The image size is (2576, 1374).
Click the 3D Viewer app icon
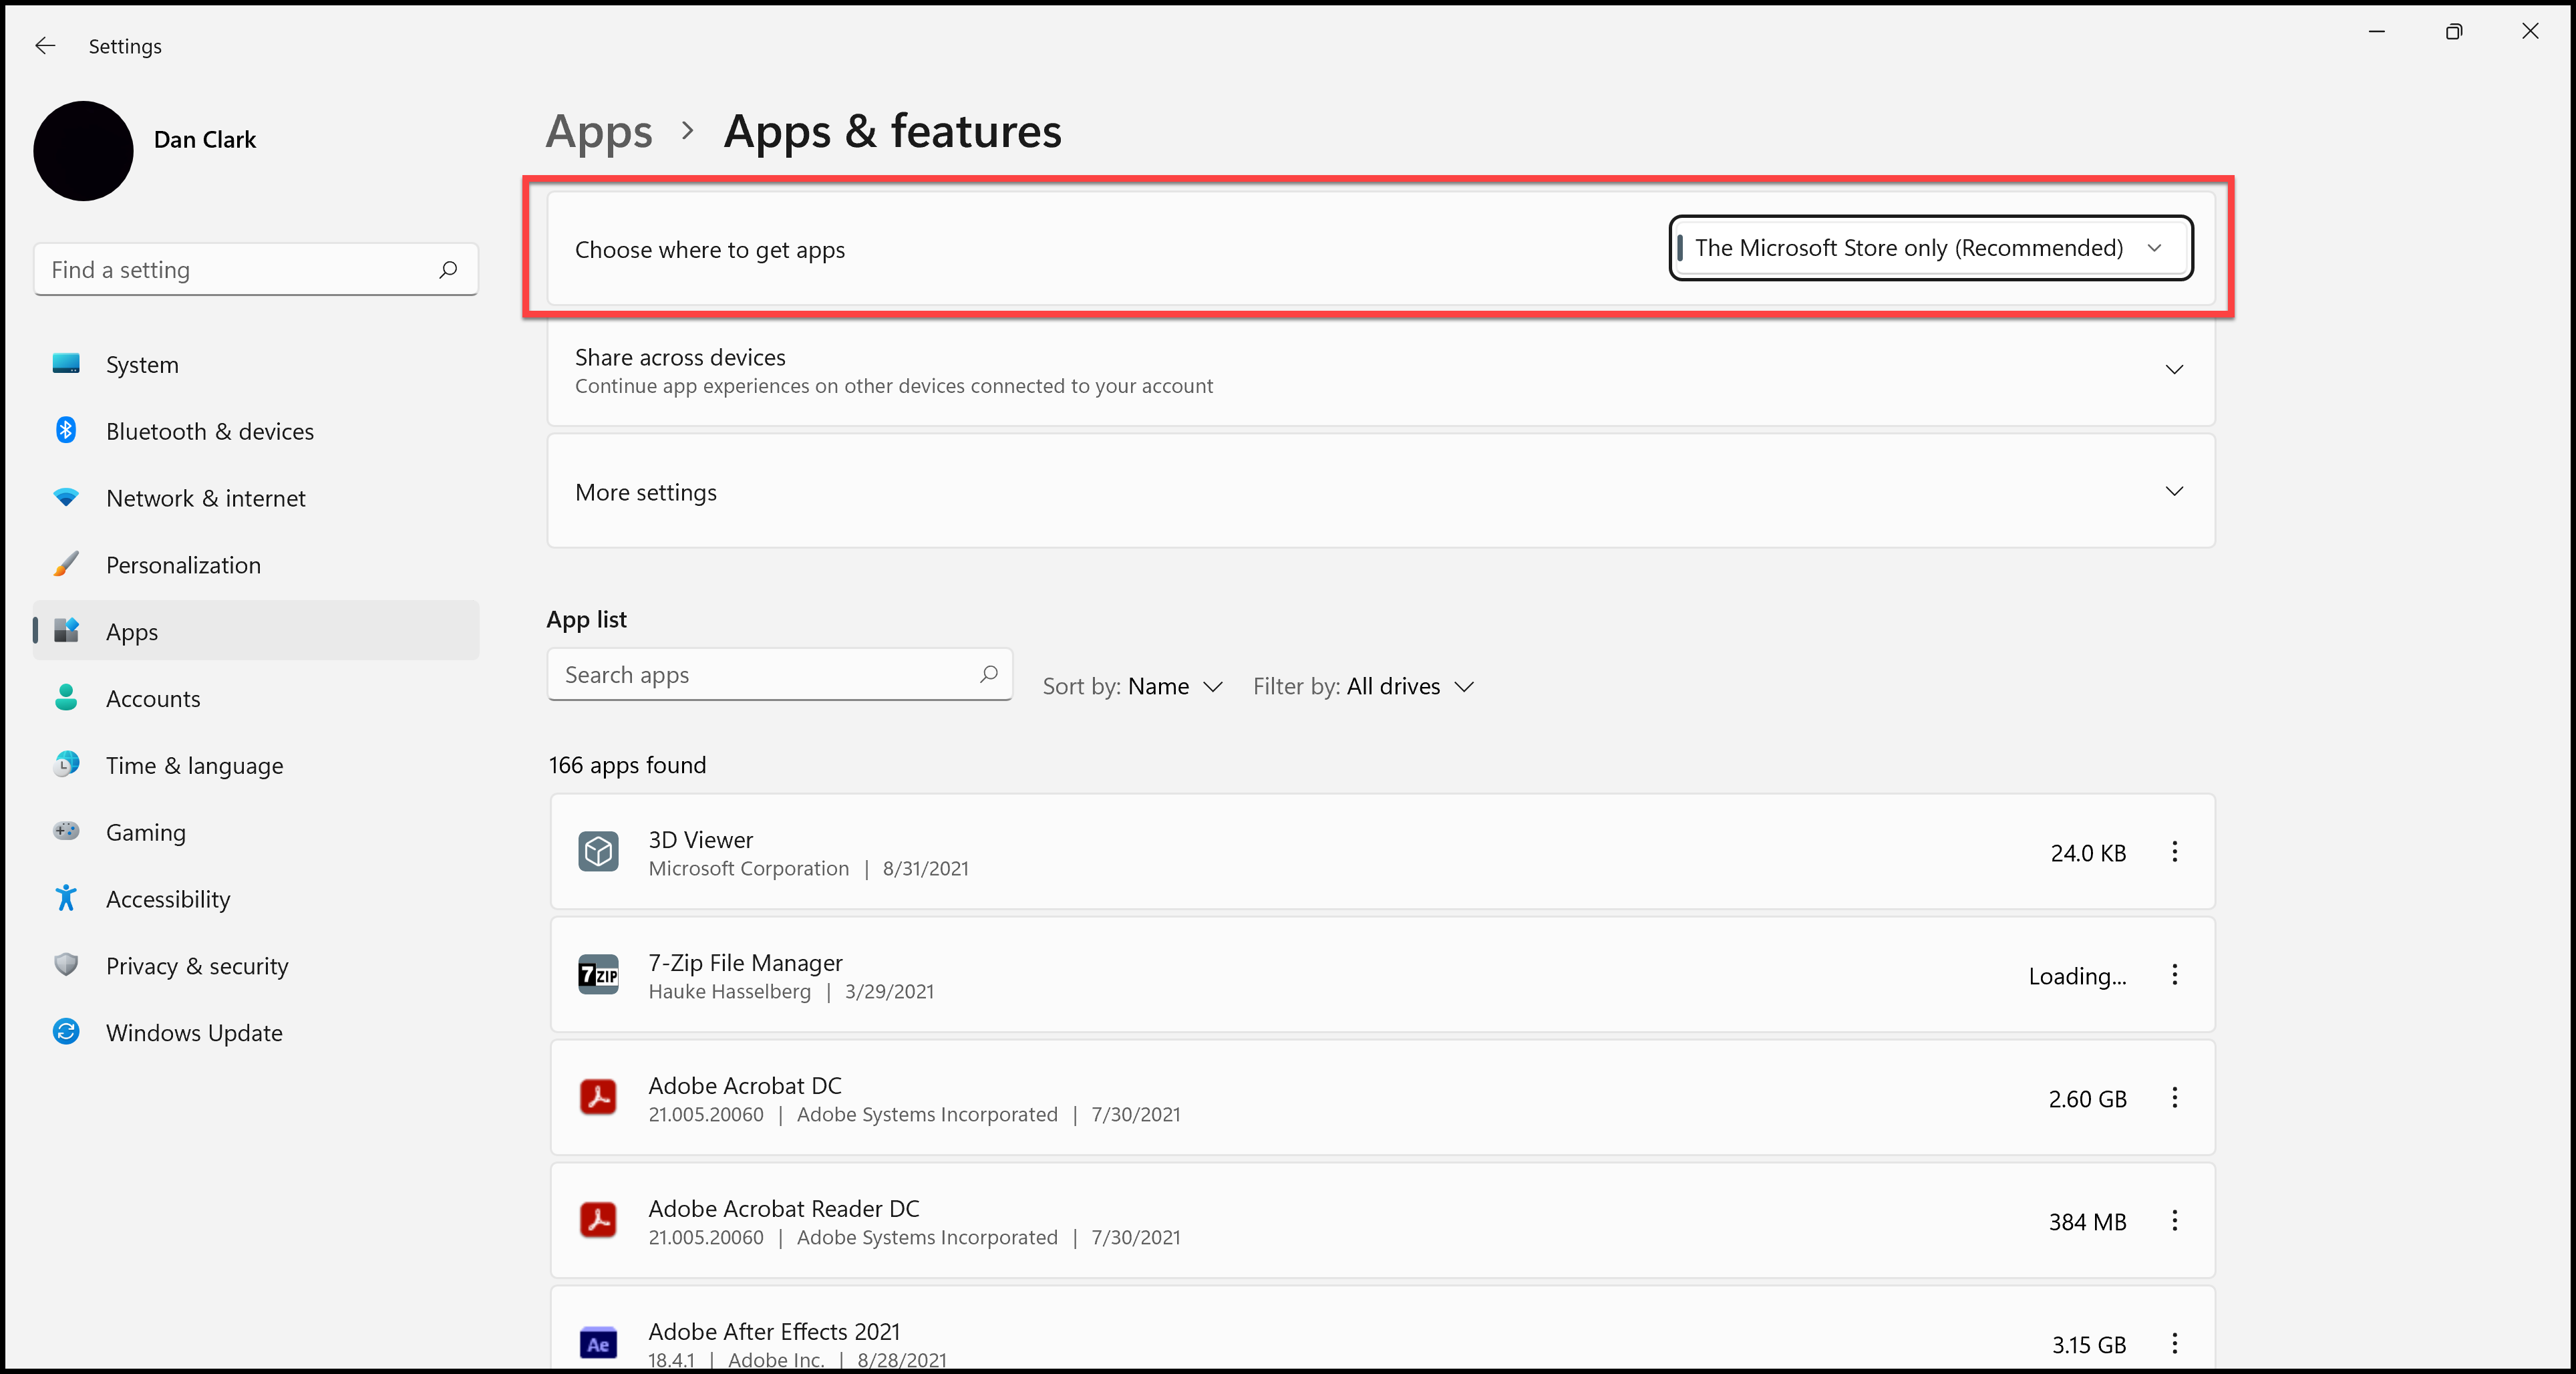point(600,852)
